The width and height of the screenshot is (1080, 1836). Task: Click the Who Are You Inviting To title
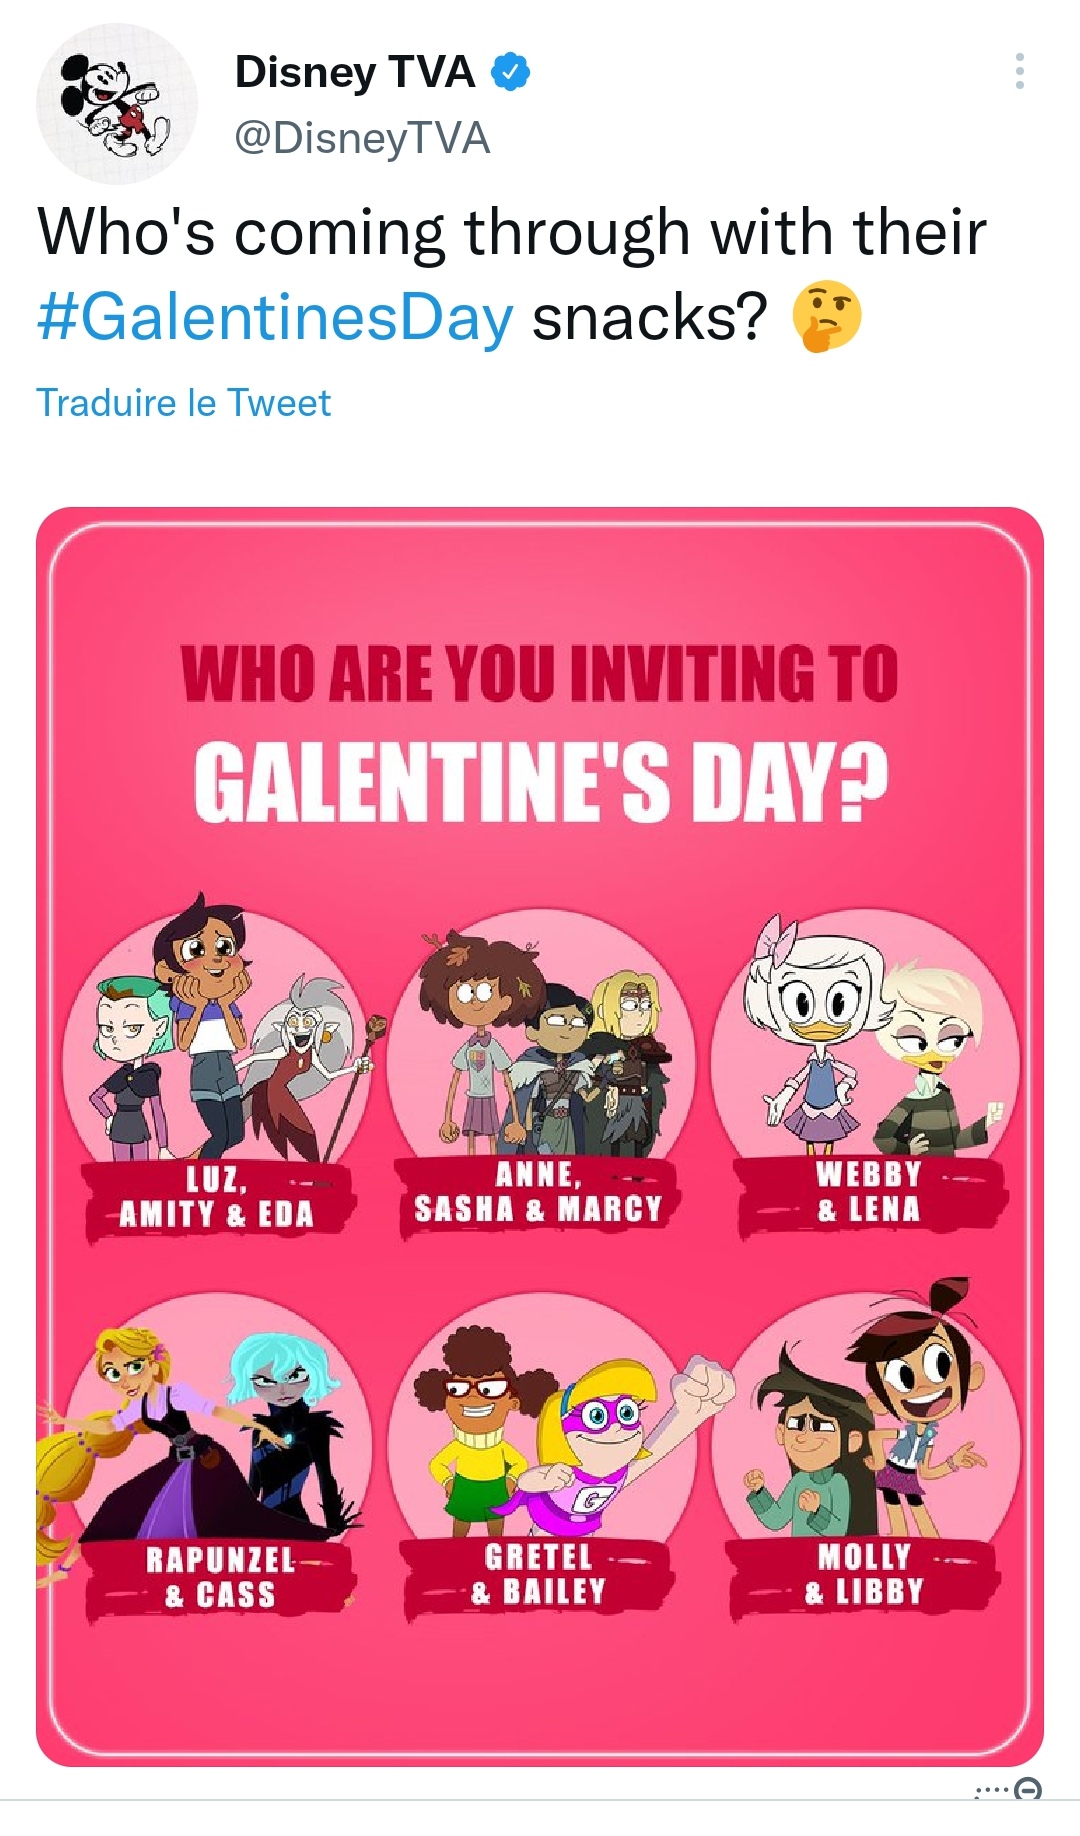pyautogui.click(x=540, y=673)
